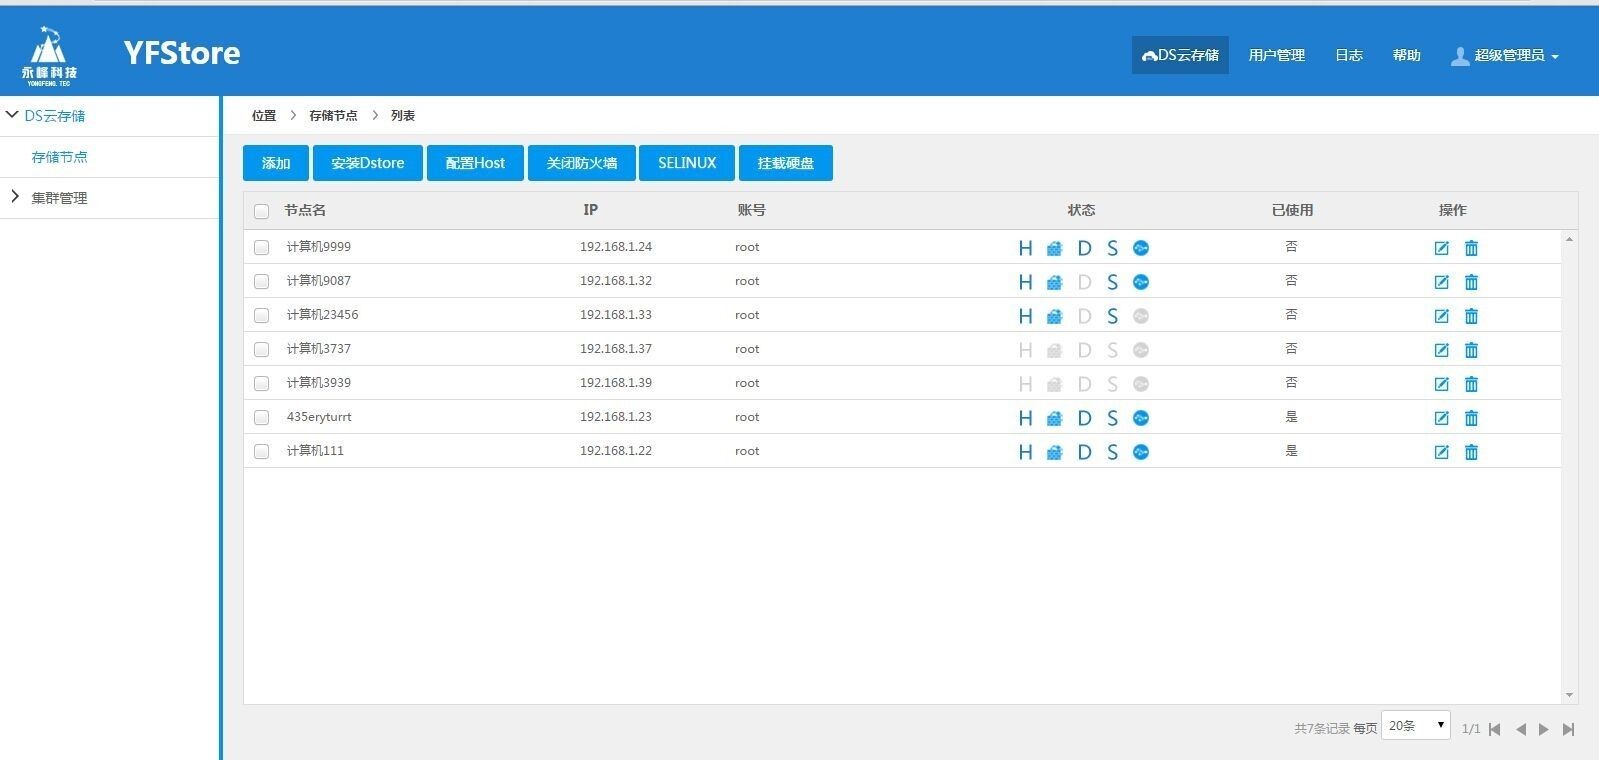
Task: Click the D status icon for 435eryturrt
Action: click(x=1084, y=418)
